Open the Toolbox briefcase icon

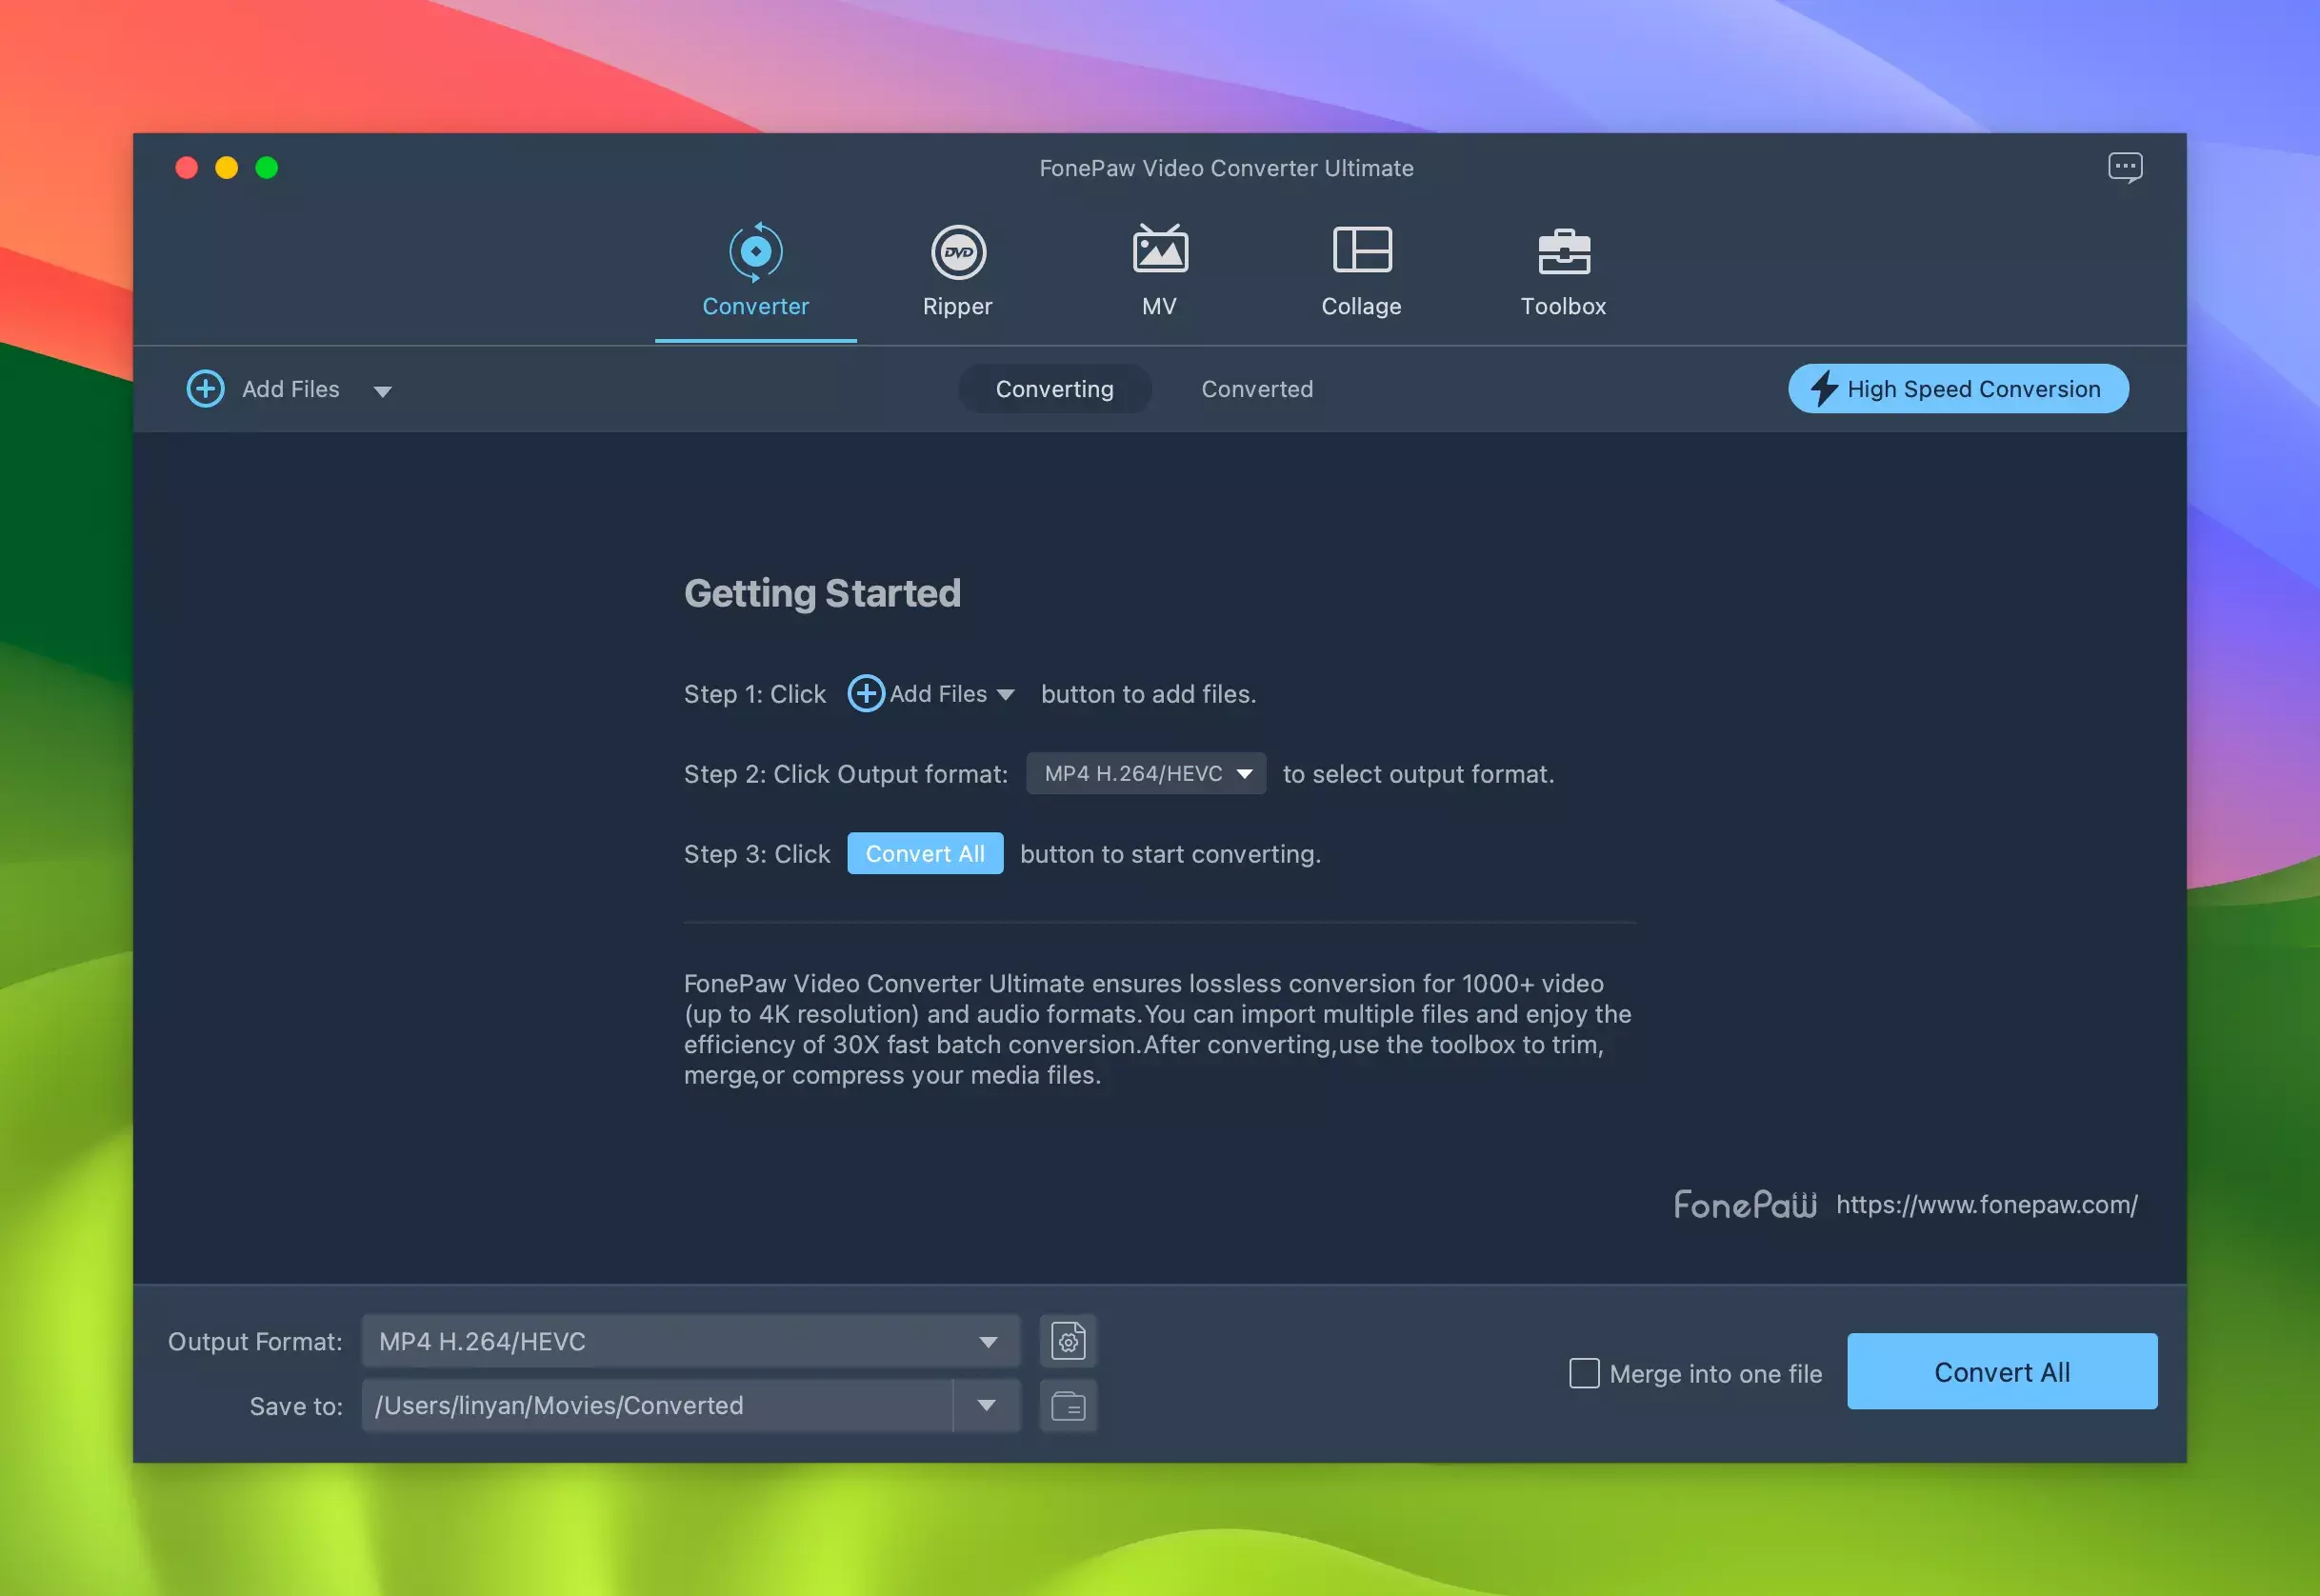(1563, 251)
